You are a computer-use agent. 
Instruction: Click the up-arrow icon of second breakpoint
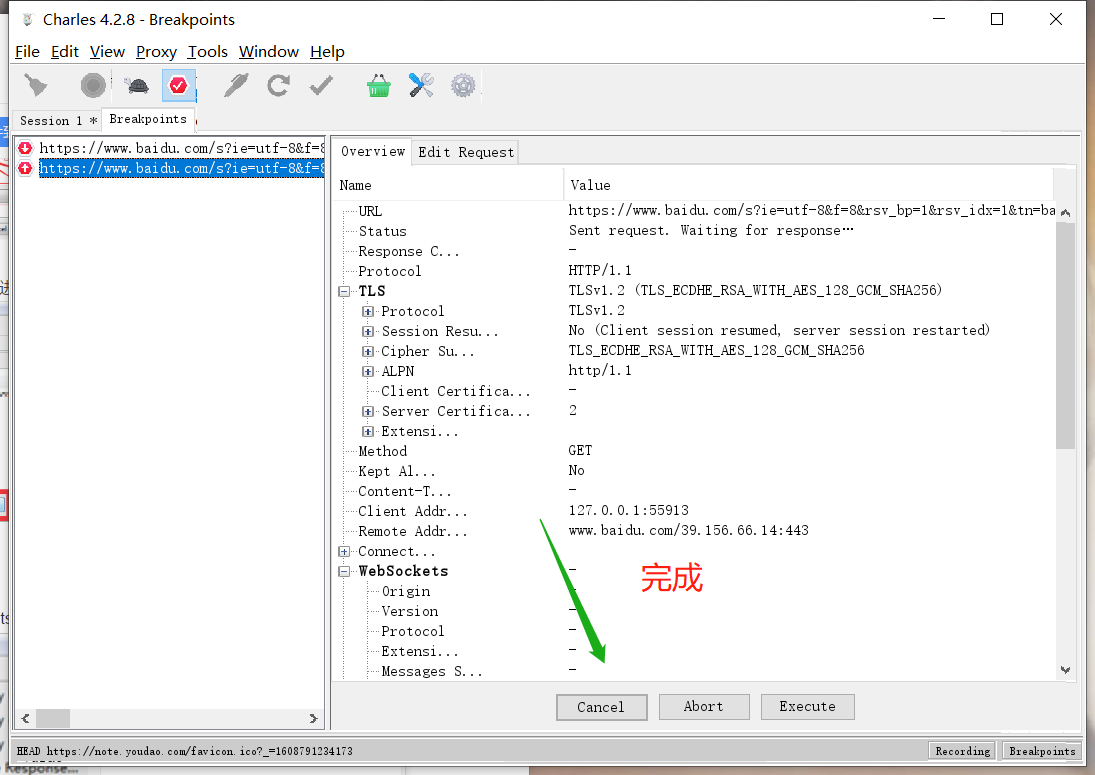(25, 168)
